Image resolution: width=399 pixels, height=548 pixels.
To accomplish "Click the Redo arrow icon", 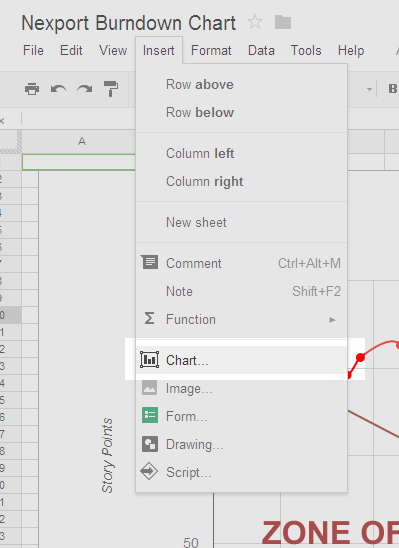I will (85, 89).
